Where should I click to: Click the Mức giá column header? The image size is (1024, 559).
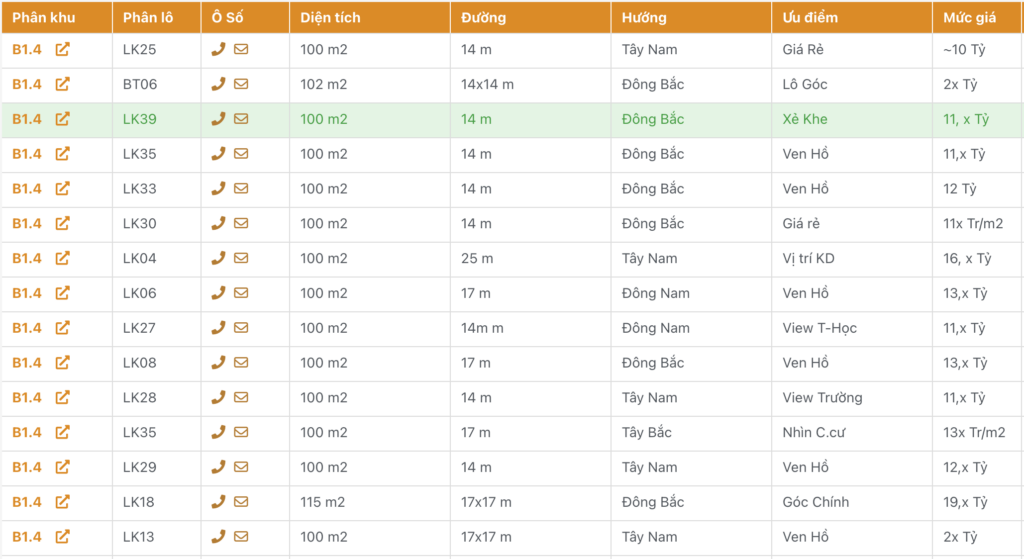[x=966, y=17]
